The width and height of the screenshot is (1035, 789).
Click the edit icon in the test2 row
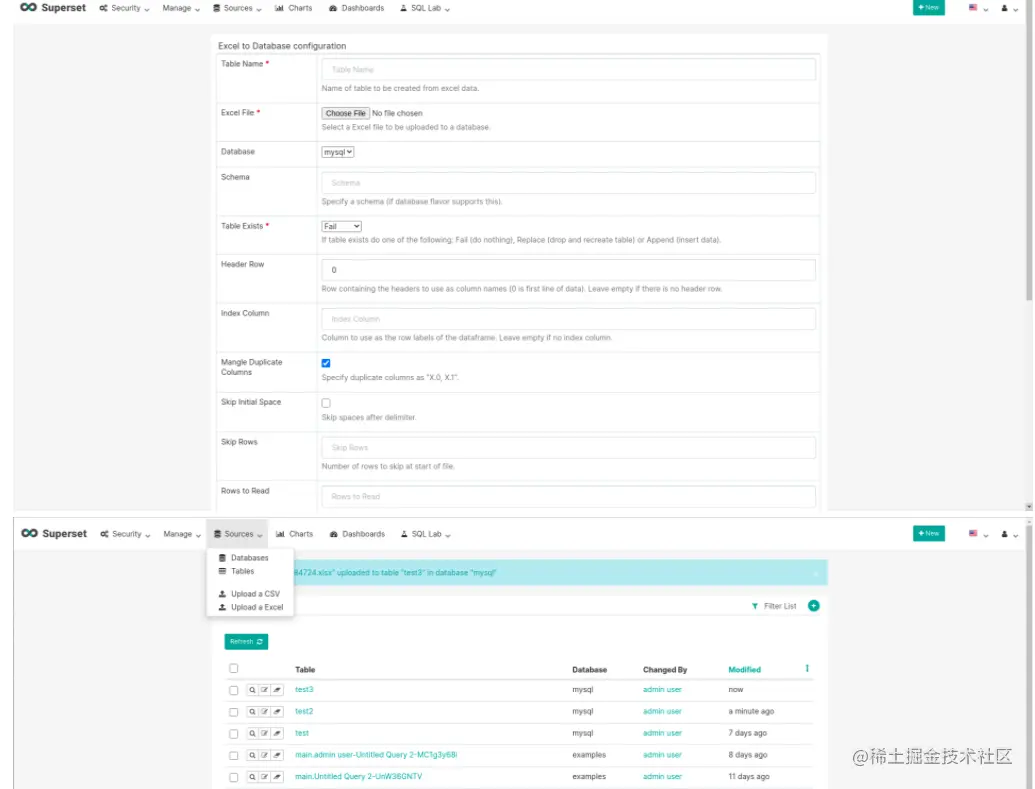[265, 712]
